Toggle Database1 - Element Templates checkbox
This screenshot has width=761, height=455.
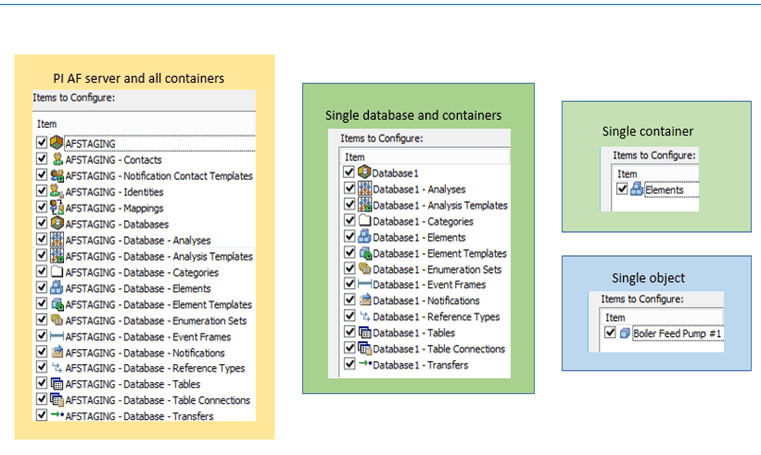pyautogui.click(x=349, y=252)
